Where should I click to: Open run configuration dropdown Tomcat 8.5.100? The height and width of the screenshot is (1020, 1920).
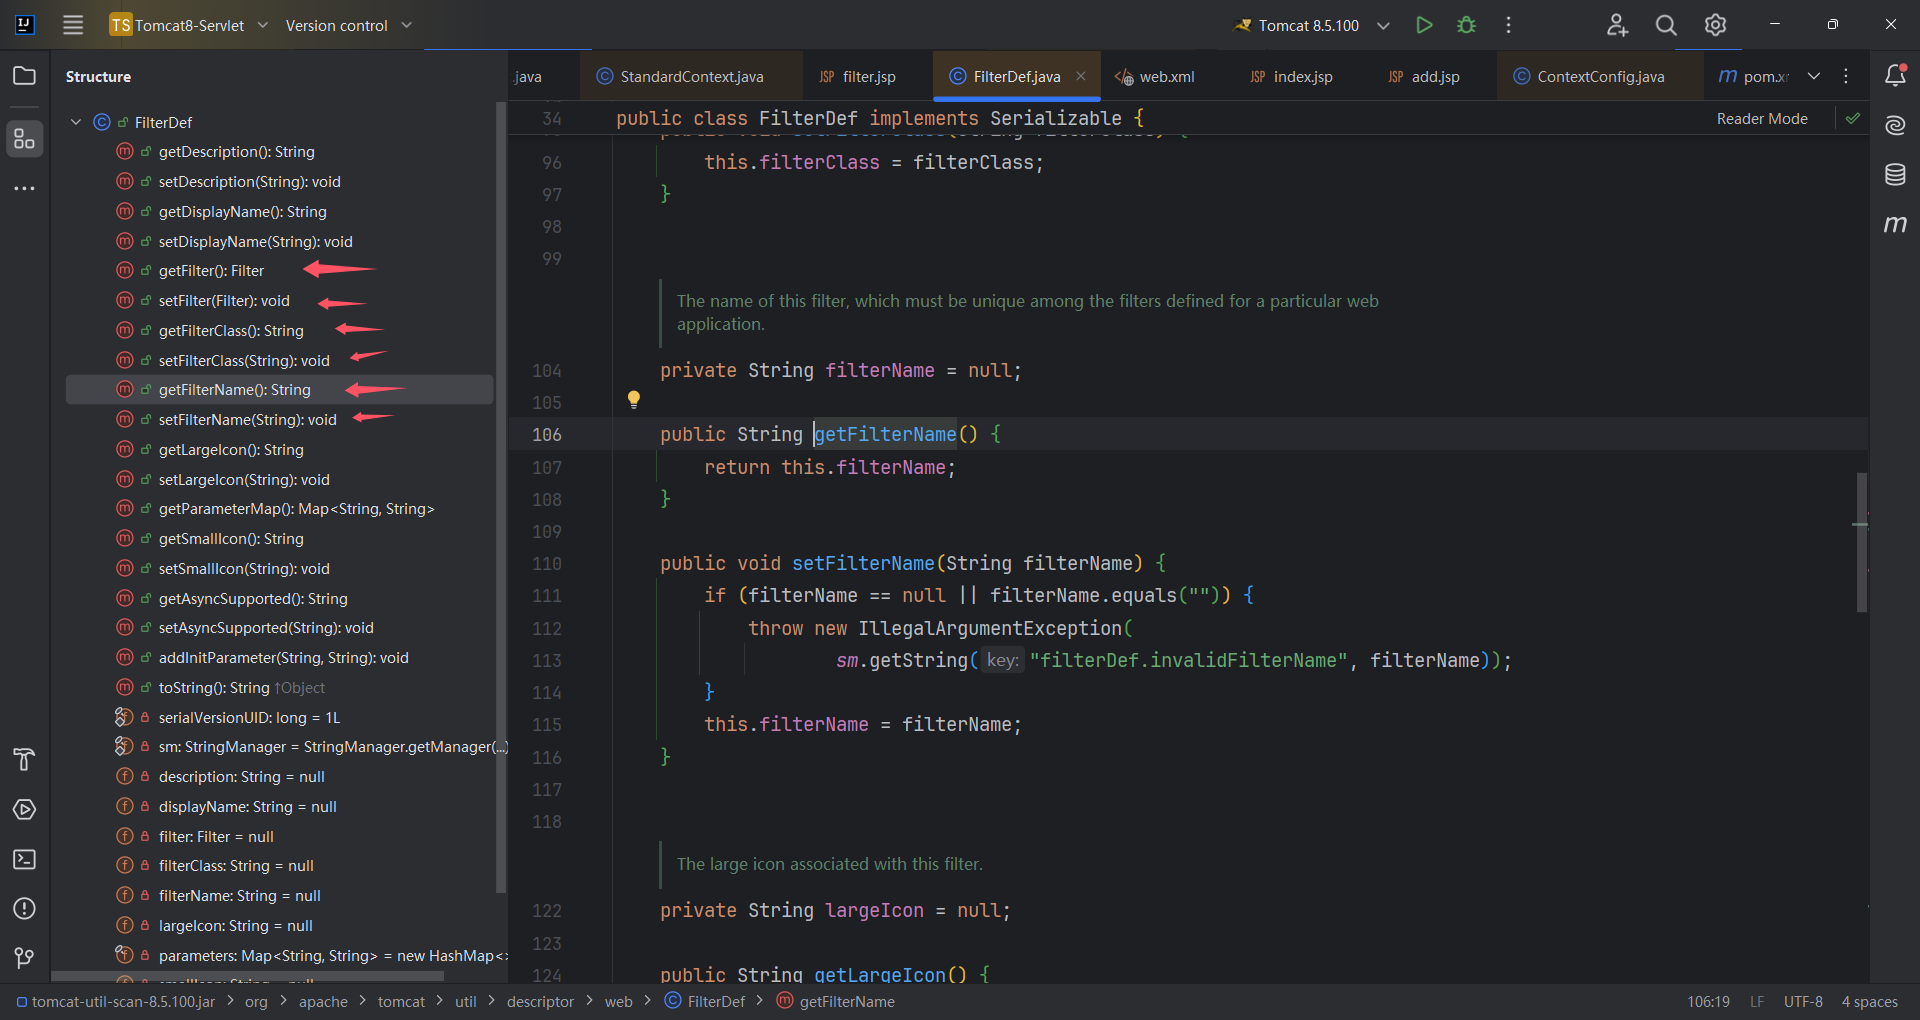click(1312, 25)
